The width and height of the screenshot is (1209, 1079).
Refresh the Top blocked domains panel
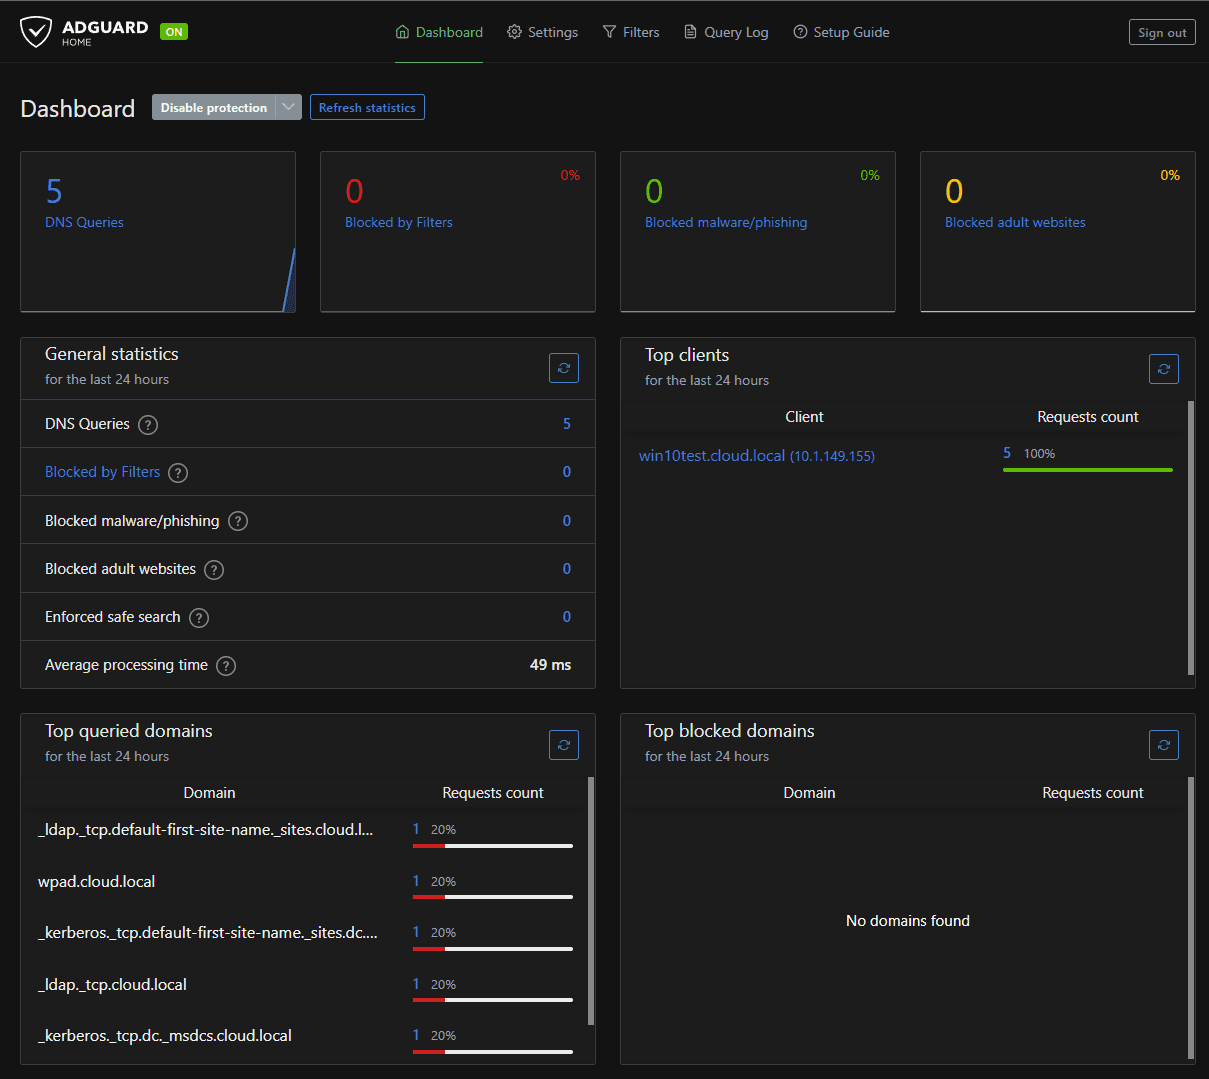pyautogui.click(x=1163, y=745)
